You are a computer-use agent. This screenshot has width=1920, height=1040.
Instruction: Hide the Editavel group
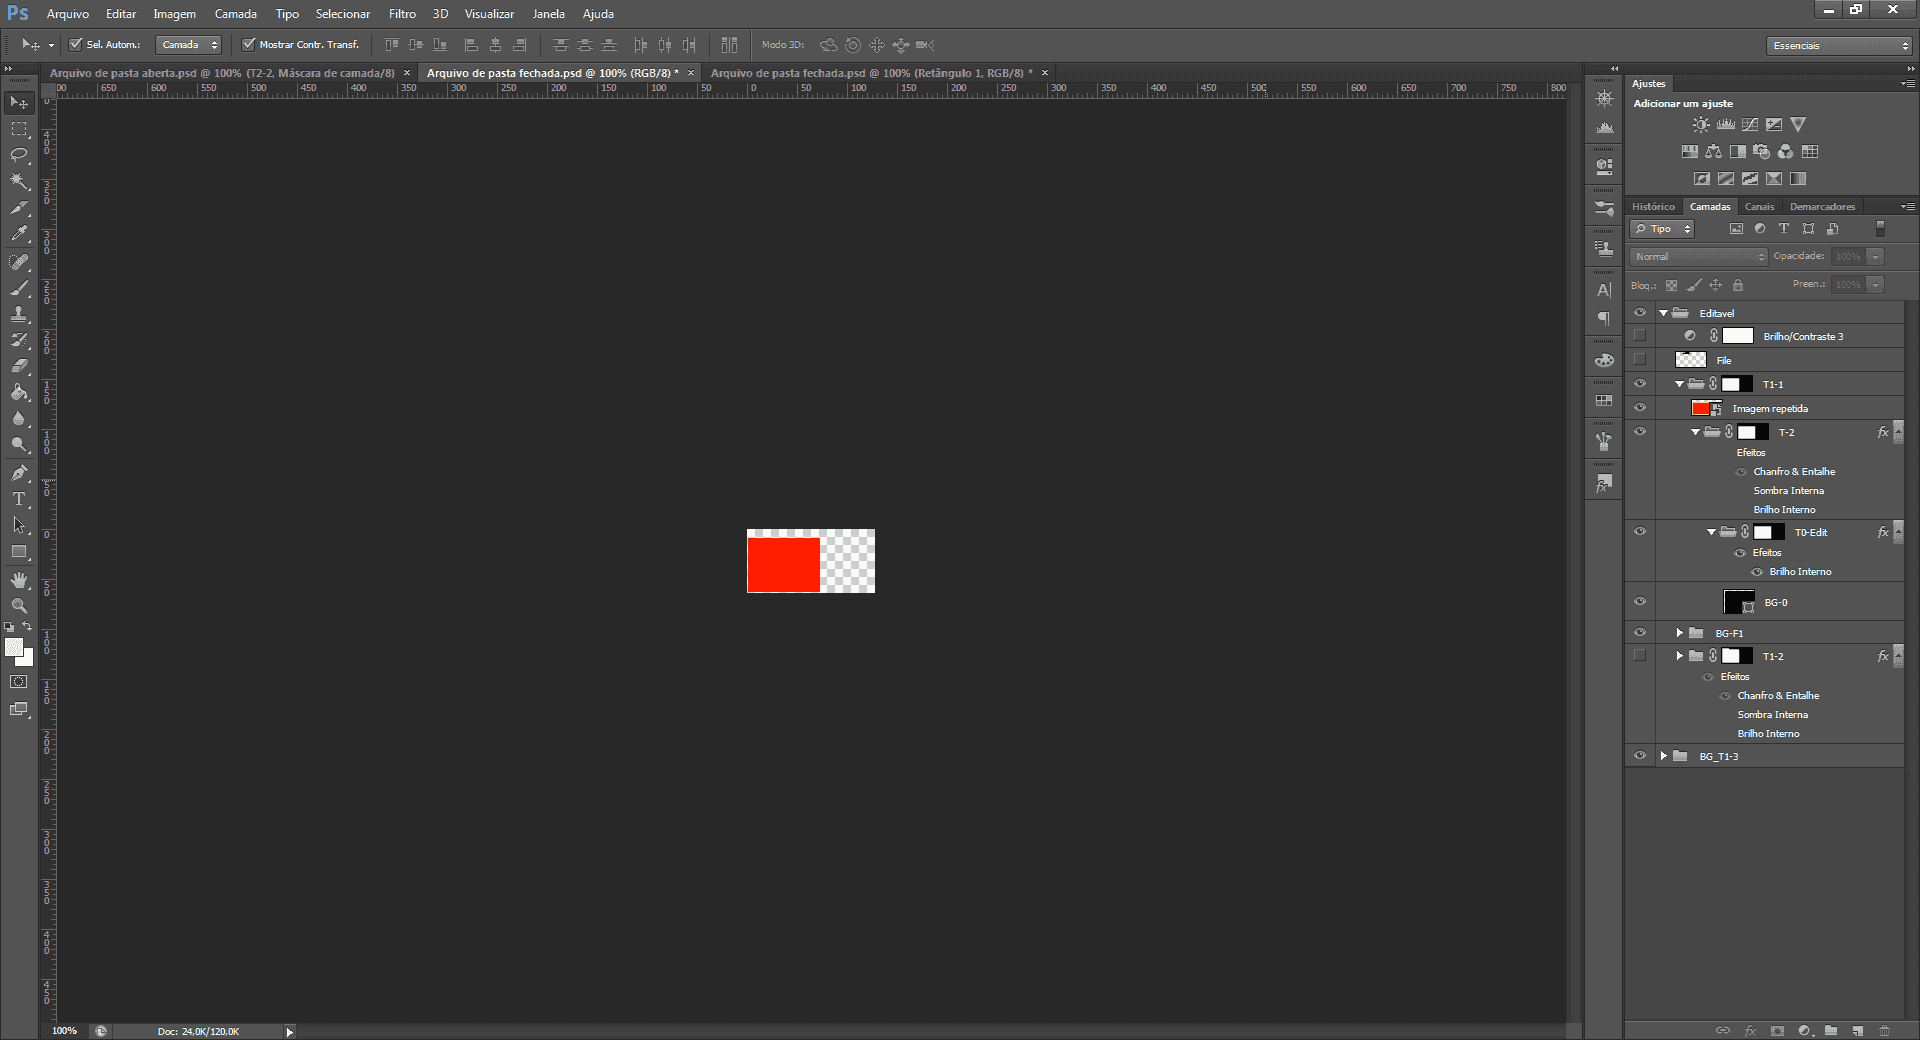click(1639, 313)
